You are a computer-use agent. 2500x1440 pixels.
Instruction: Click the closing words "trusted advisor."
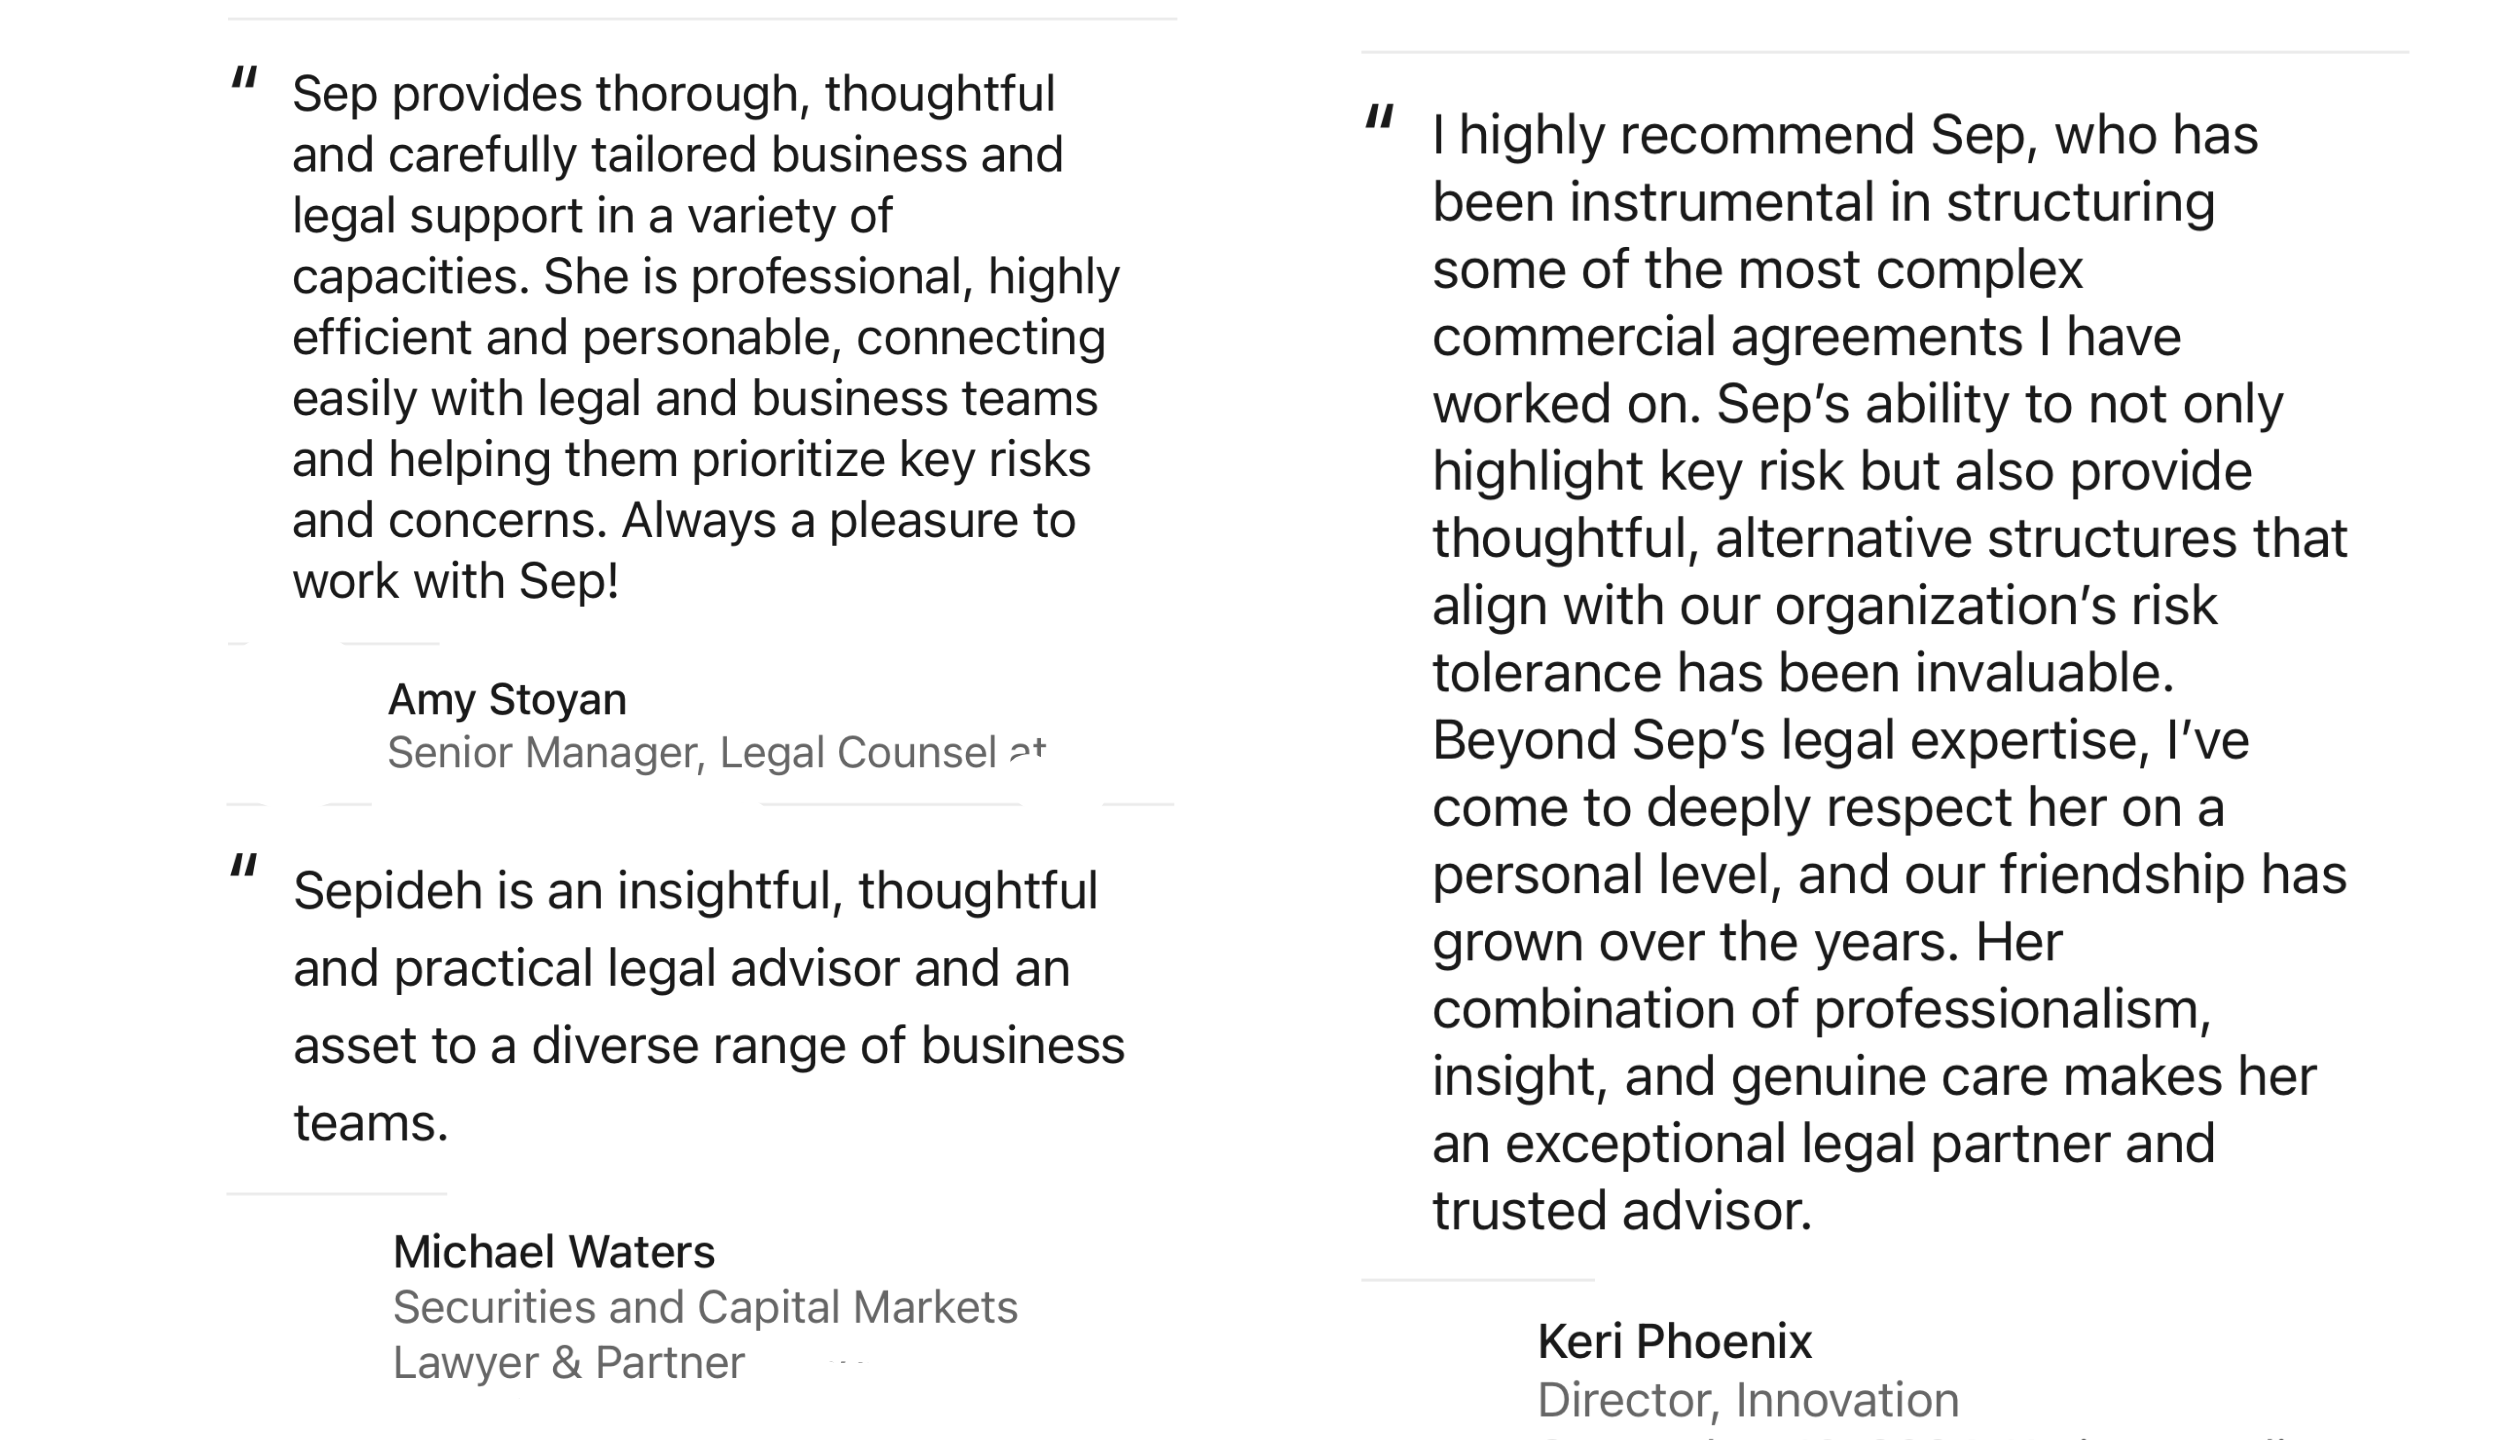[x=1622, y=1211]
